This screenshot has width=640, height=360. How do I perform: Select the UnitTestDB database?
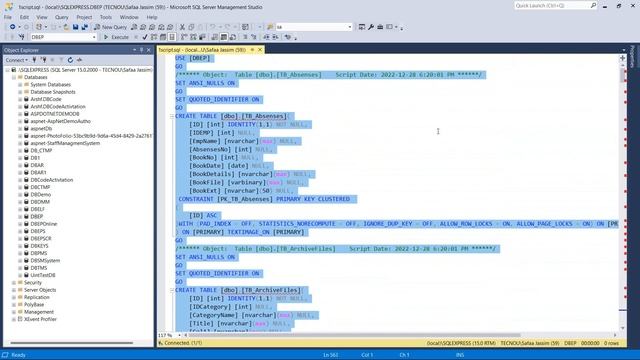(43, 275)
